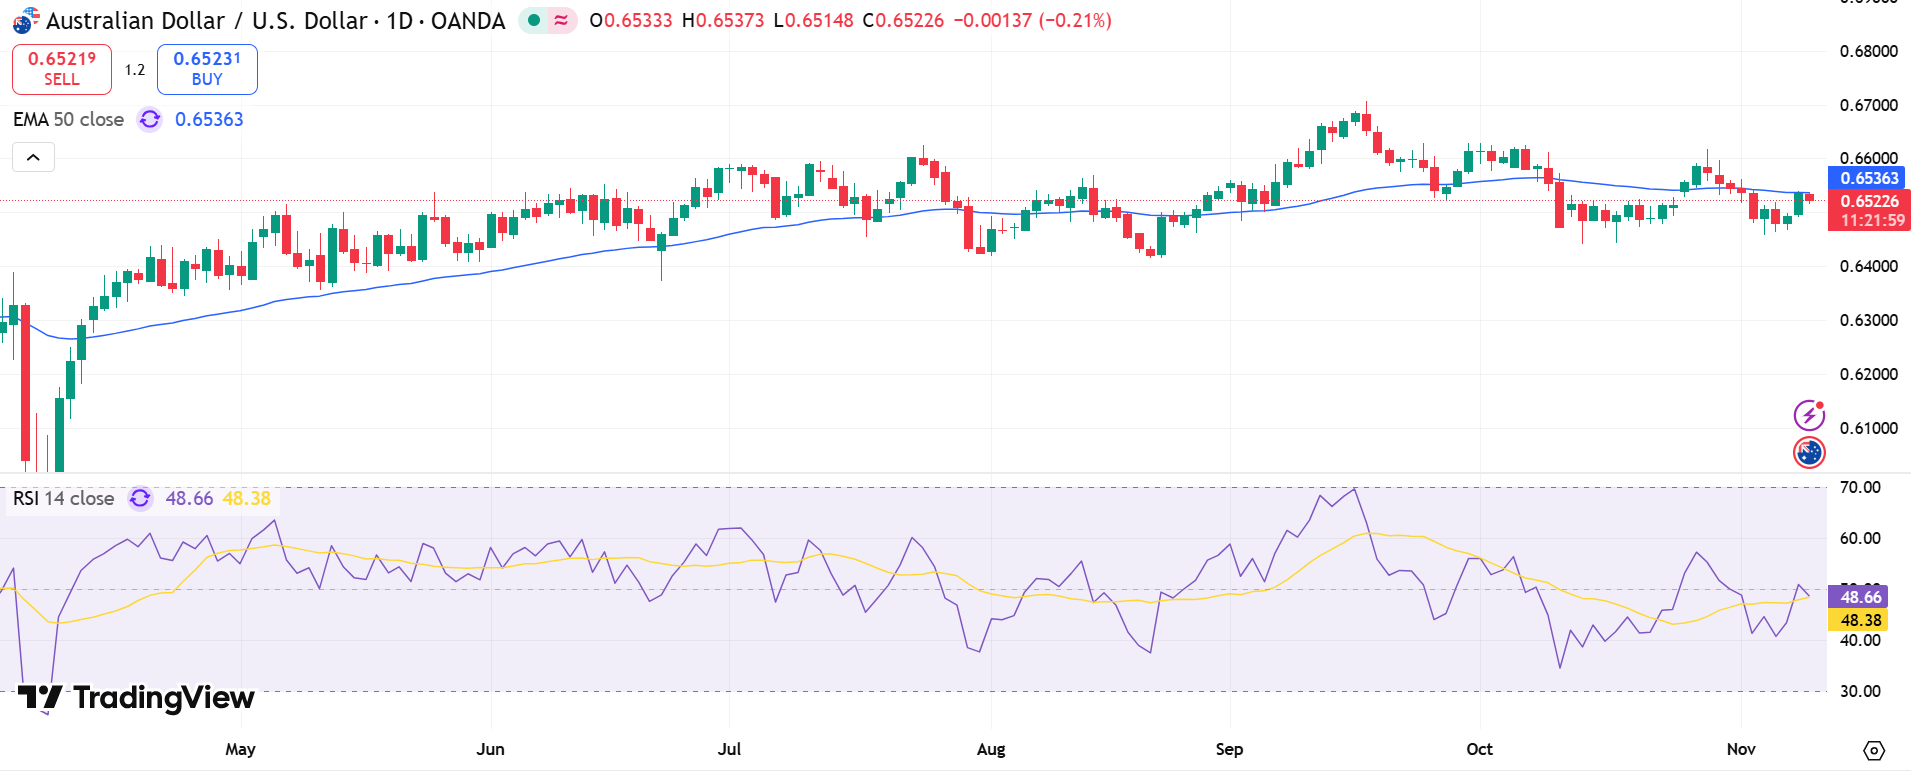The height and width of the screenshot is (773, 1911).
Task: Click the yellow 48.38 RSI axis label
Action: pyautogui.click(x=1858, y=620)
